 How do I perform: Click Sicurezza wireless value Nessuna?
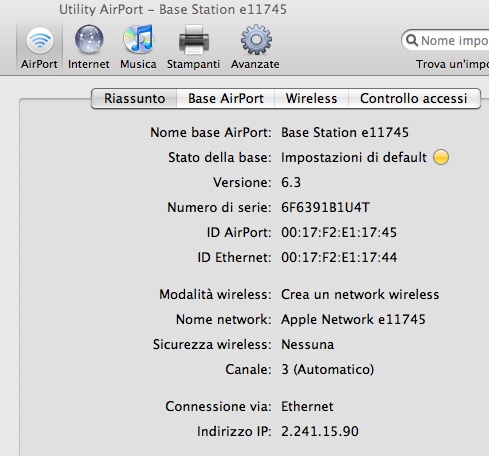pyautogui.click(x=307, y=345)
